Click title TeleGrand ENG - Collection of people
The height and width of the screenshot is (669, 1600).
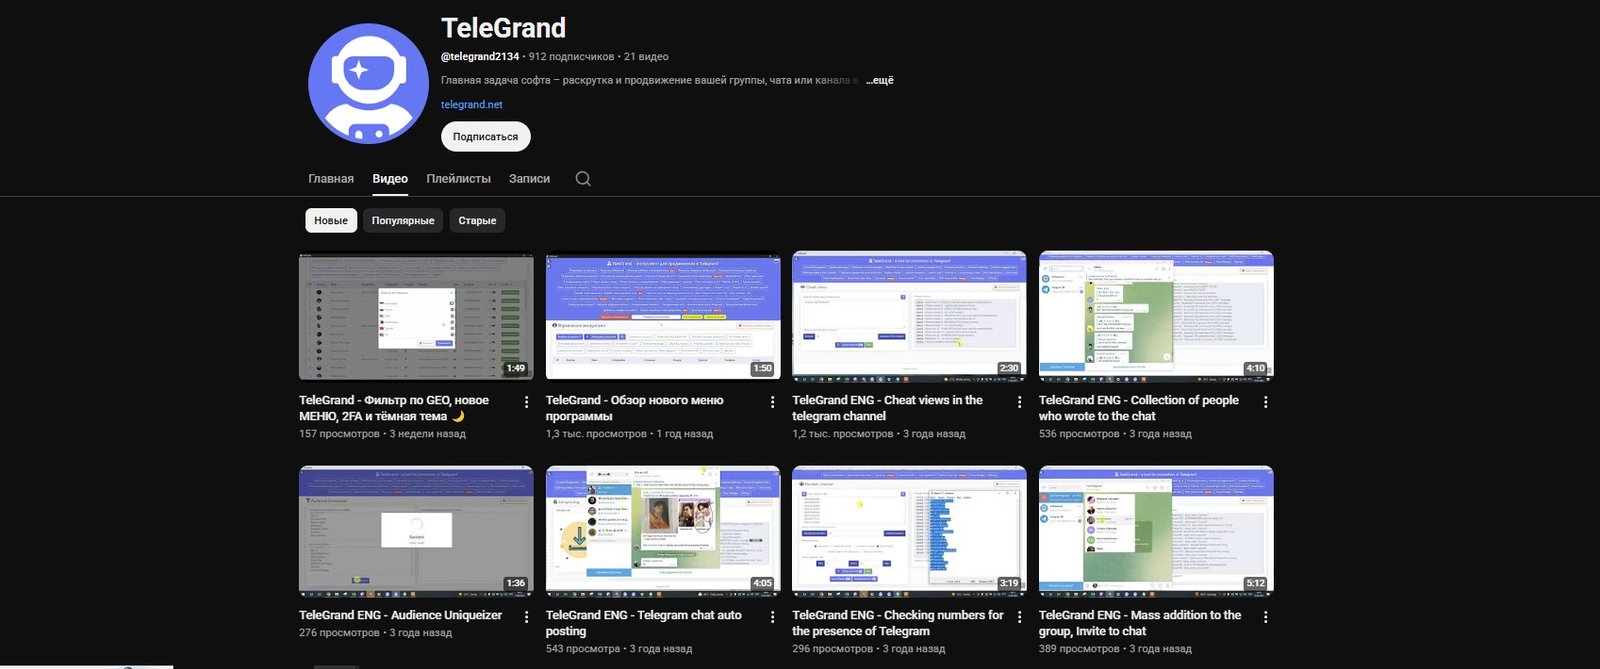coord(1139,408)
